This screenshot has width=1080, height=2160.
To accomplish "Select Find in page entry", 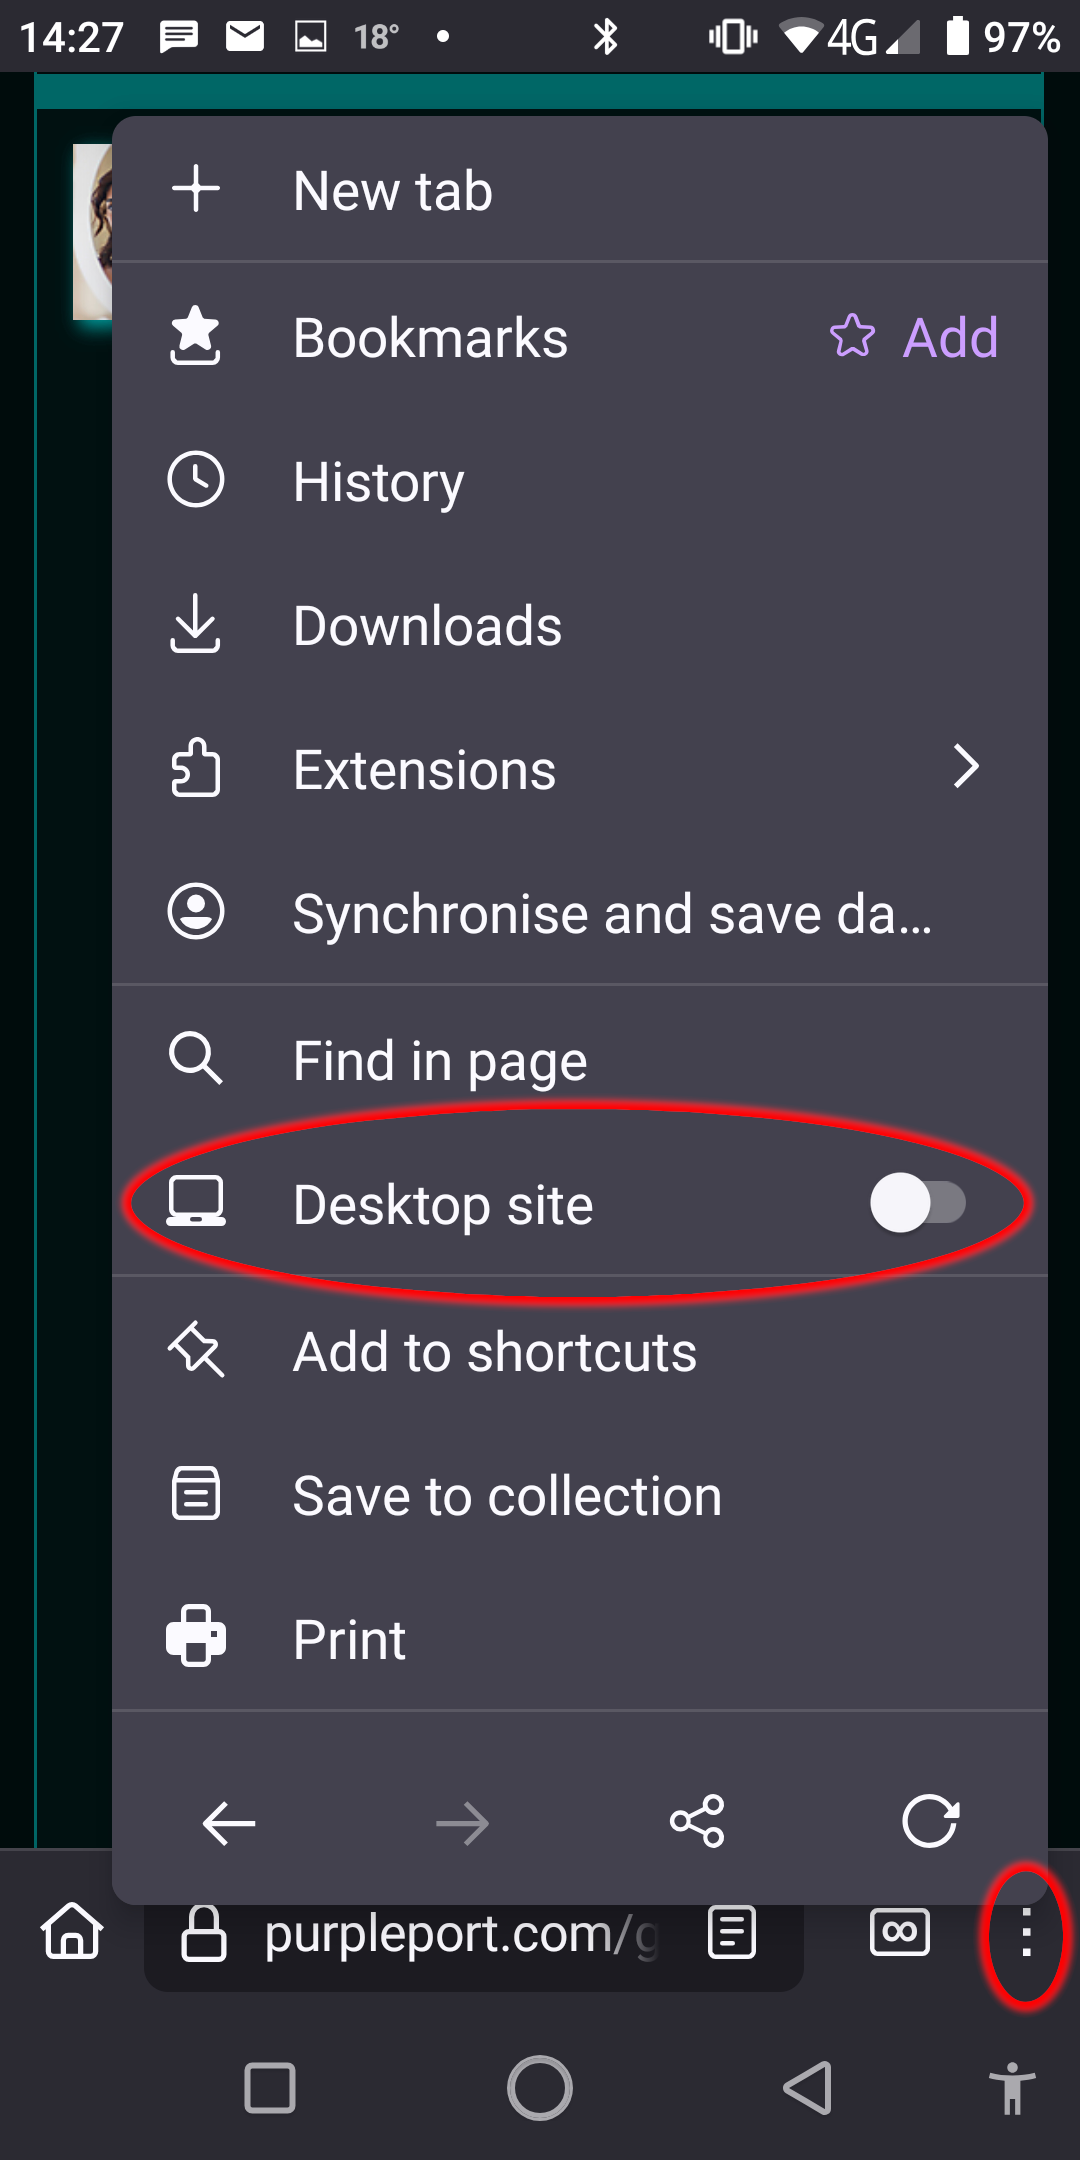I will coord(580,1060).
